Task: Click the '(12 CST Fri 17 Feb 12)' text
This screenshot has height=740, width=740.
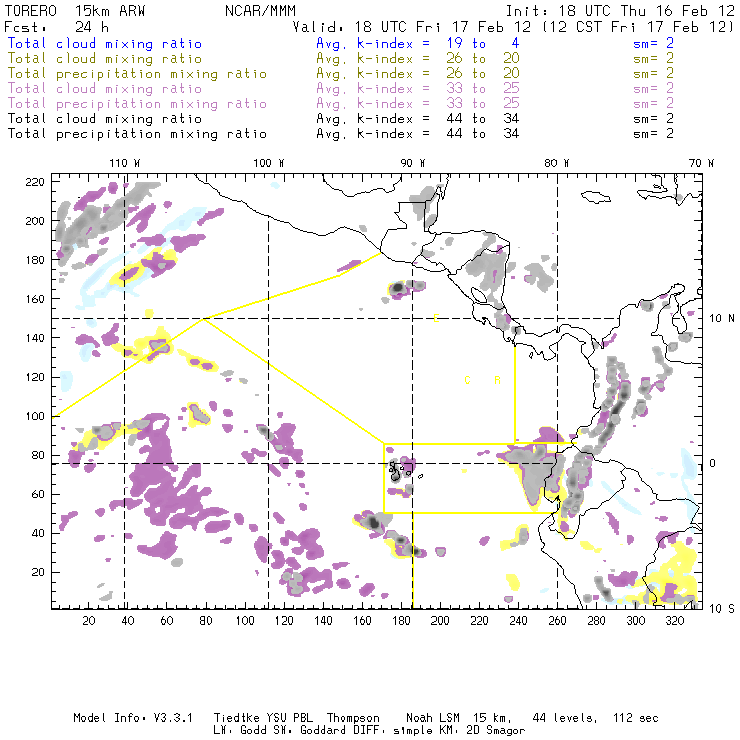Action: point(638,27)
